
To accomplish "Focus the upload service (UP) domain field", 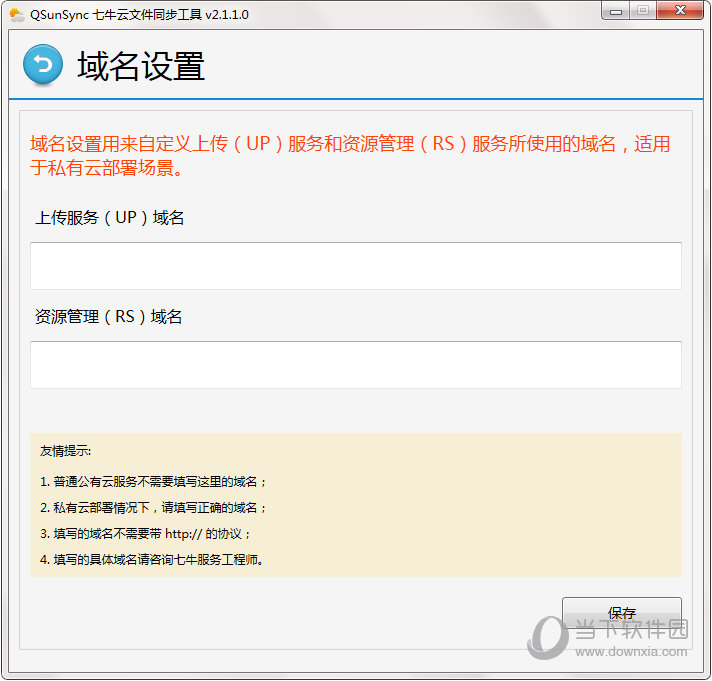I will [356, 266].
